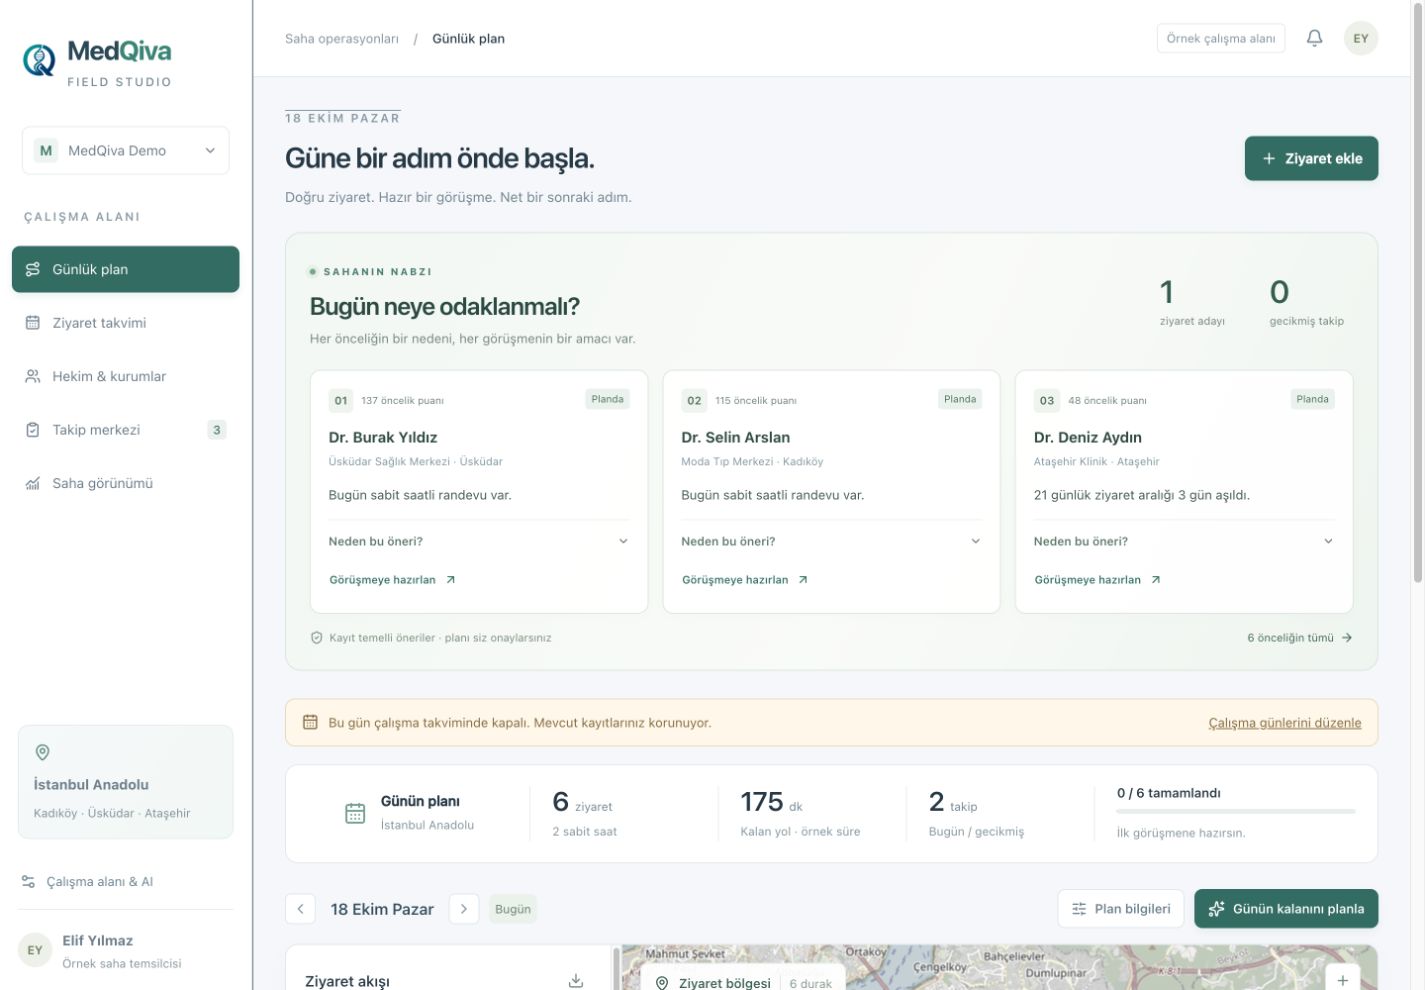Click the İstanbul Anadolu location pin icon
The height and width of the screenshot is (990, 1425).
tap(42, 752)
